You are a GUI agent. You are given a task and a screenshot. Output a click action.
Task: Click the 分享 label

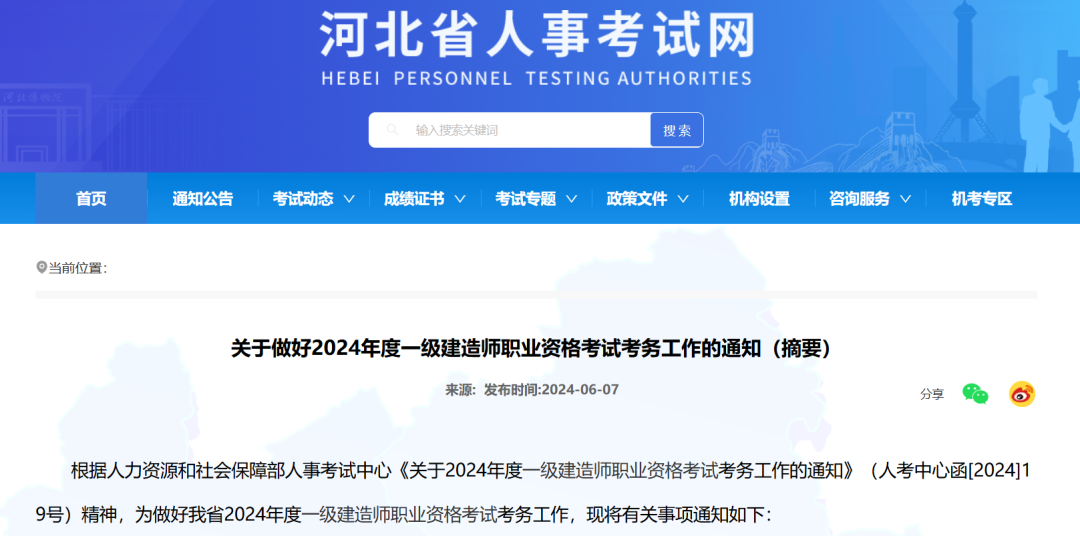pos(932,394)
